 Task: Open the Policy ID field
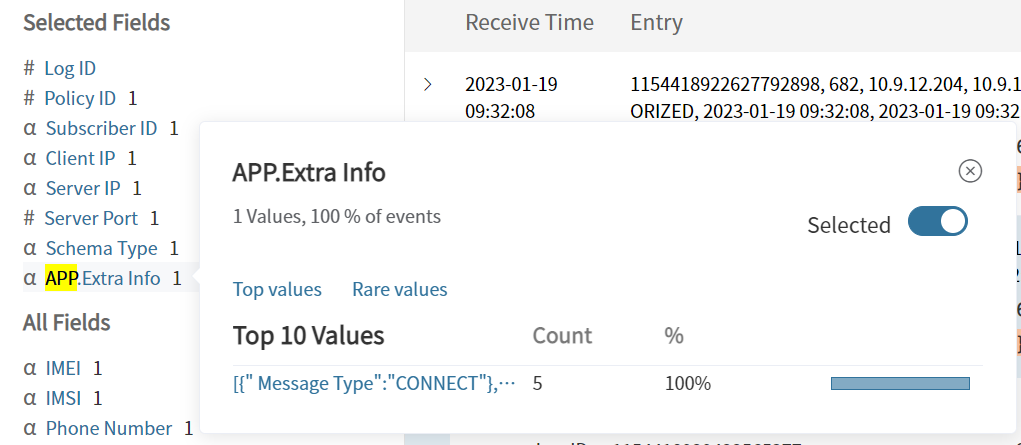(x=80, y=98)
